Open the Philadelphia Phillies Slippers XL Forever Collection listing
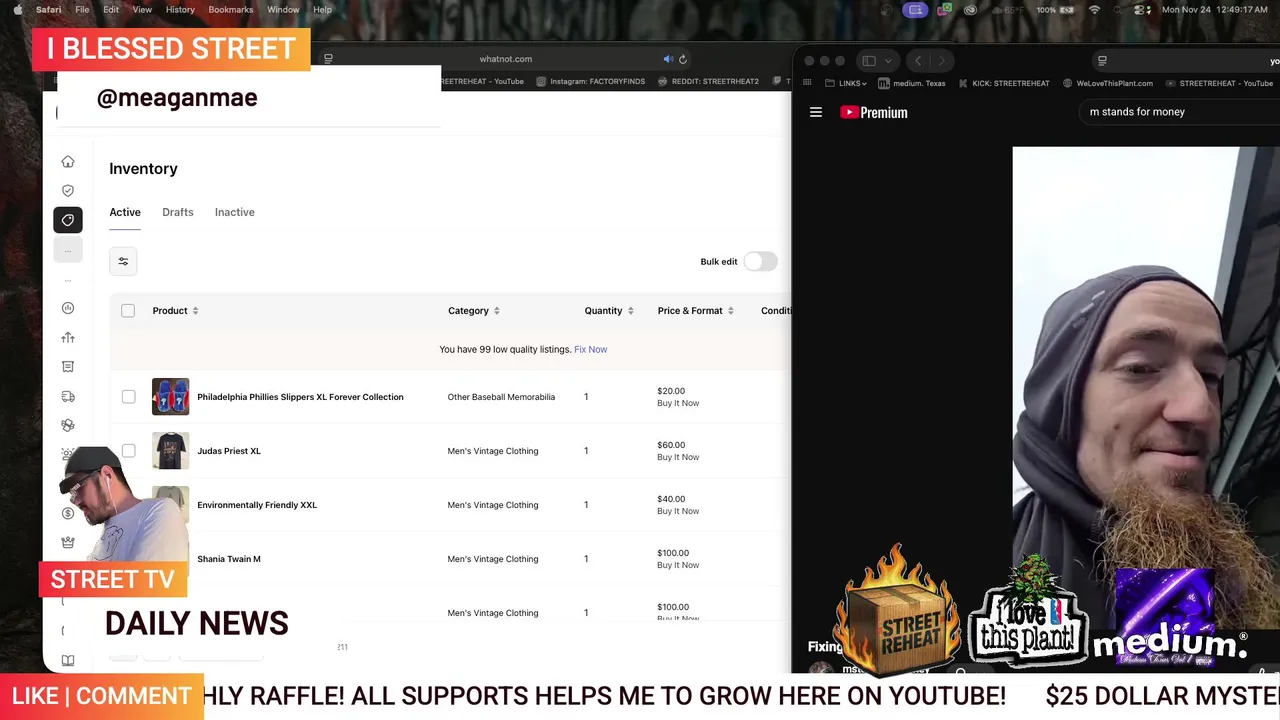1280x720 pixels. [x=300, y=397]
